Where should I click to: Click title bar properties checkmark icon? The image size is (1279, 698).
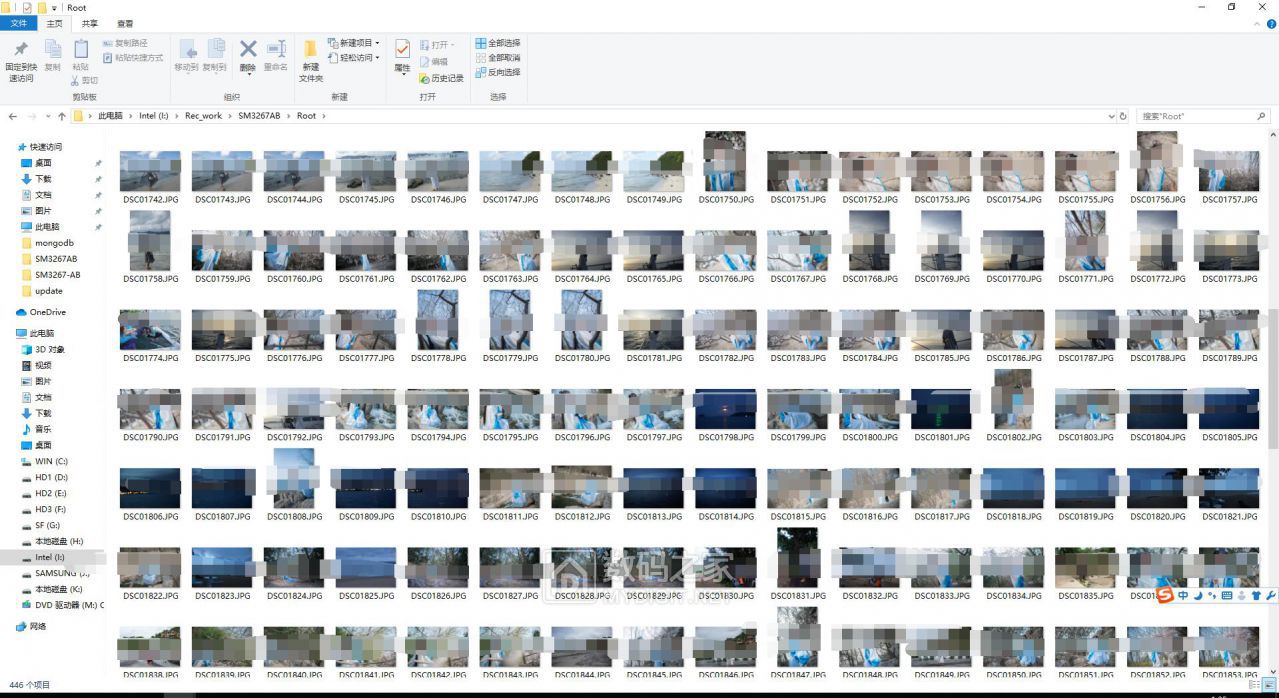(x=27, y=7)
